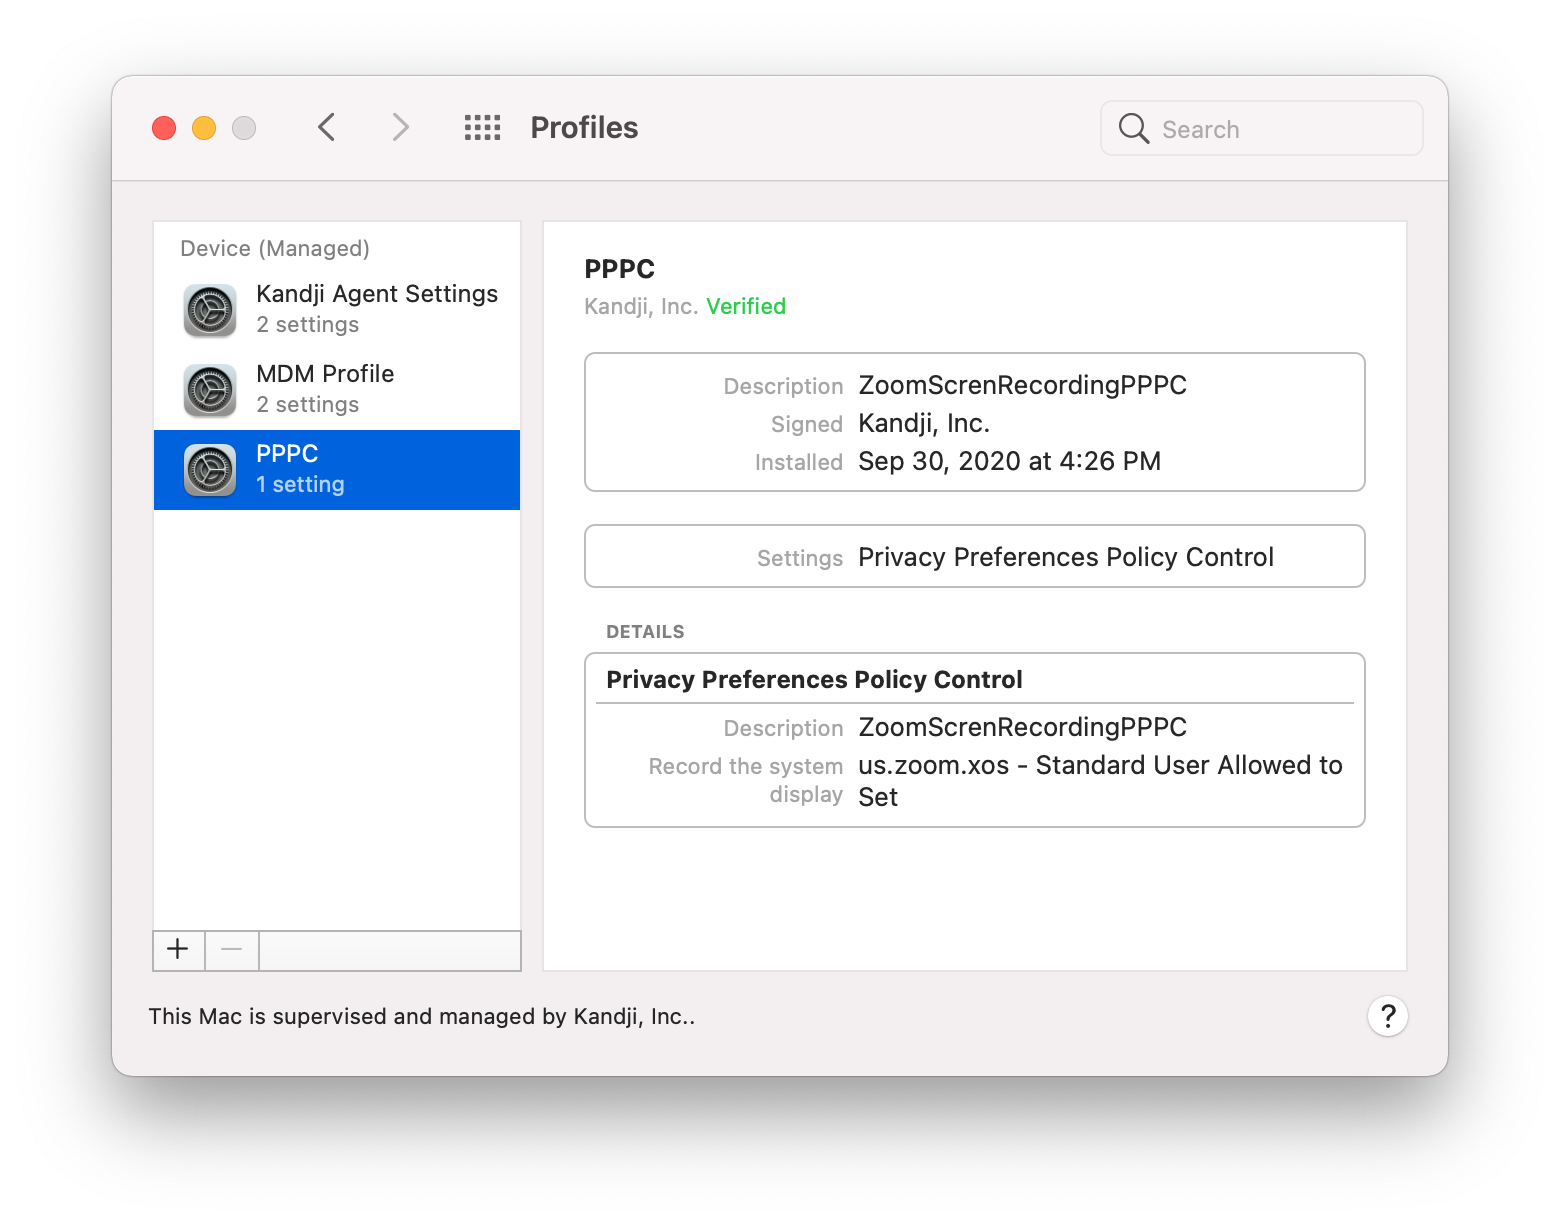The width and height of the screenshot is (1560, 1224).
Task: Open Show All preferences via grid icon
Action: [482, 127]
